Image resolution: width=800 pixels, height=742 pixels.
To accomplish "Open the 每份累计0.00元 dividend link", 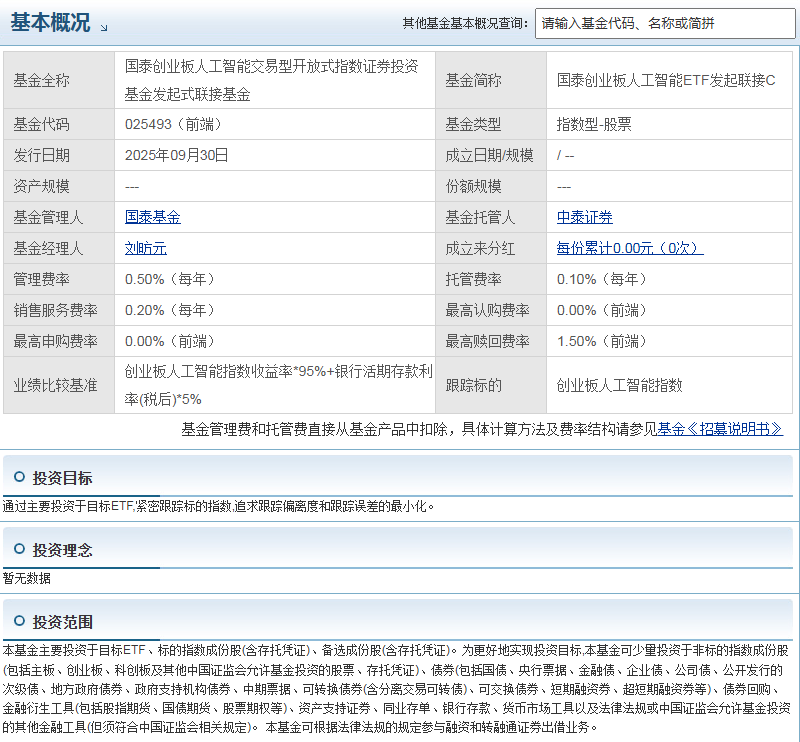I will coord(629,248).
